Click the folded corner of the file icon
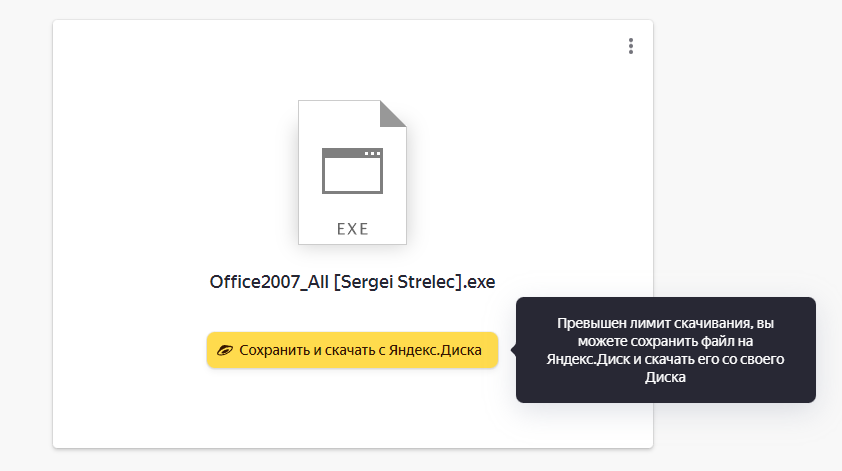Viewport: 842px width, 471px height. coord(393,113)
